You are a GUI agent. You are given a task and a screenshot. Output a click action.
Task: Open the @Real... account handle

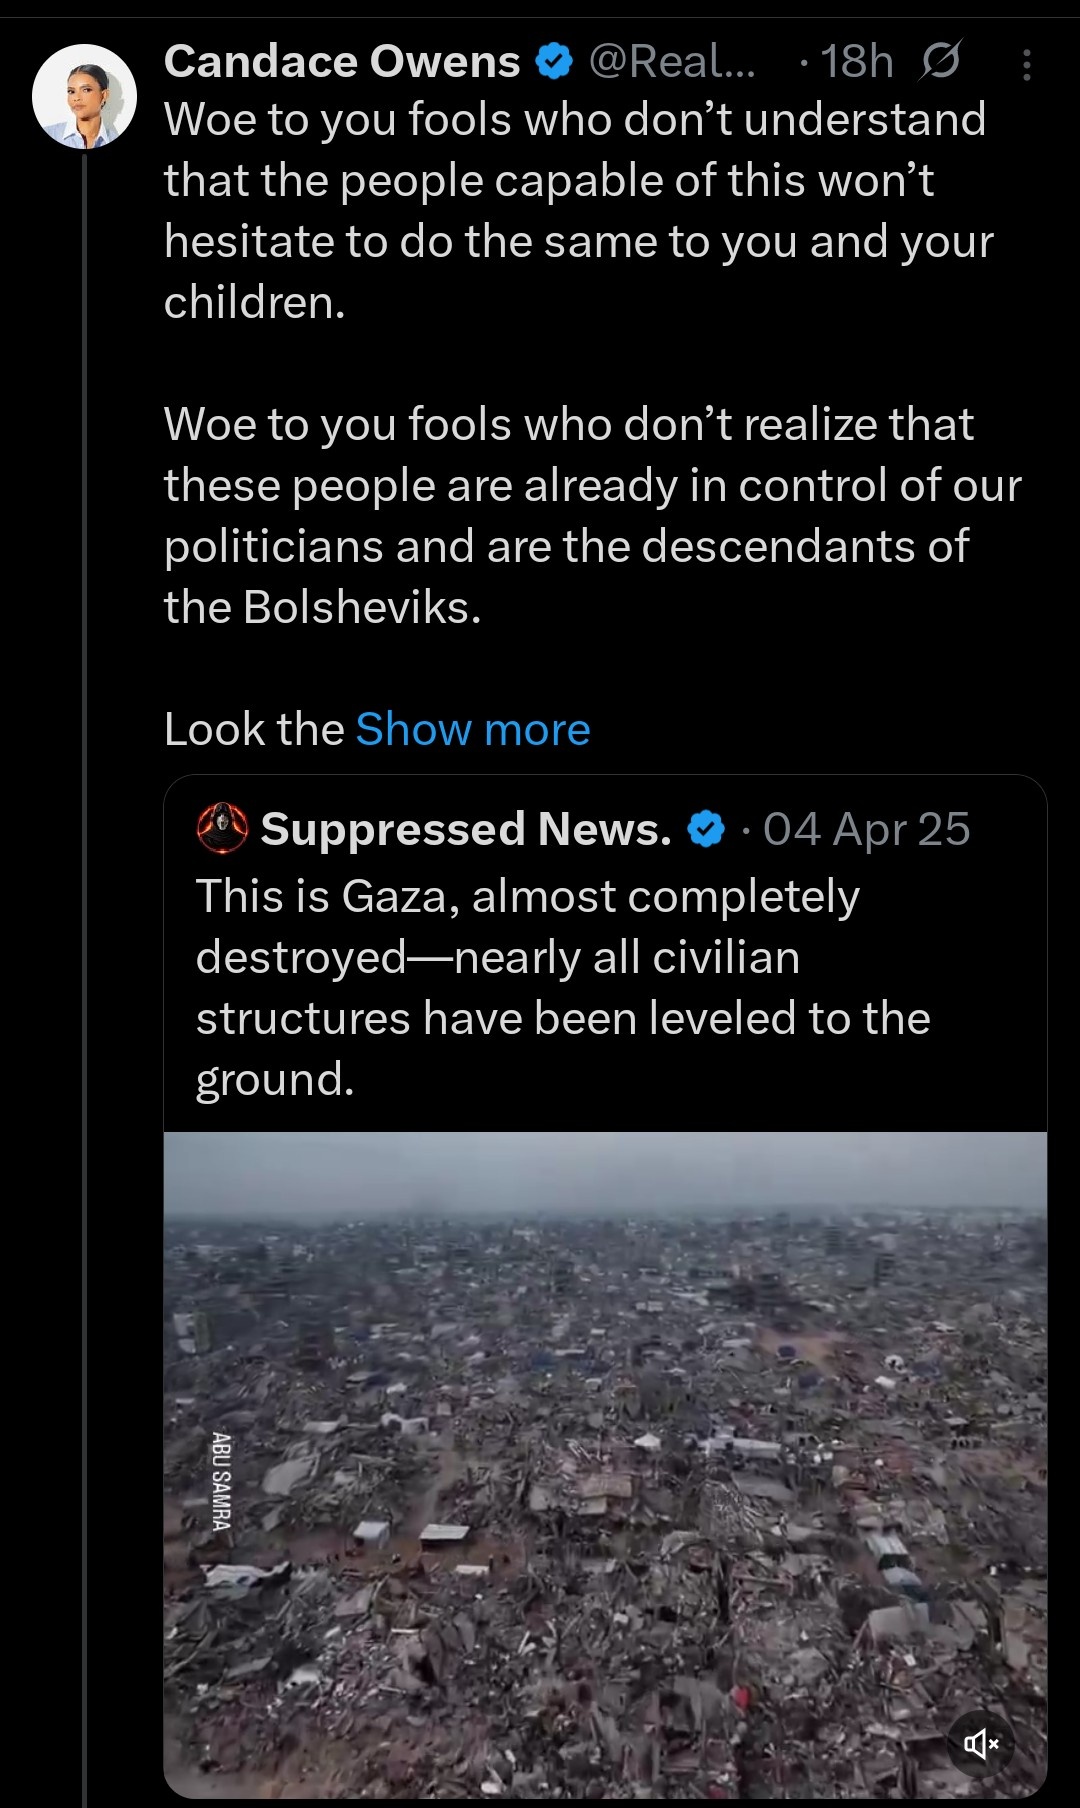(x=672, y=62)
